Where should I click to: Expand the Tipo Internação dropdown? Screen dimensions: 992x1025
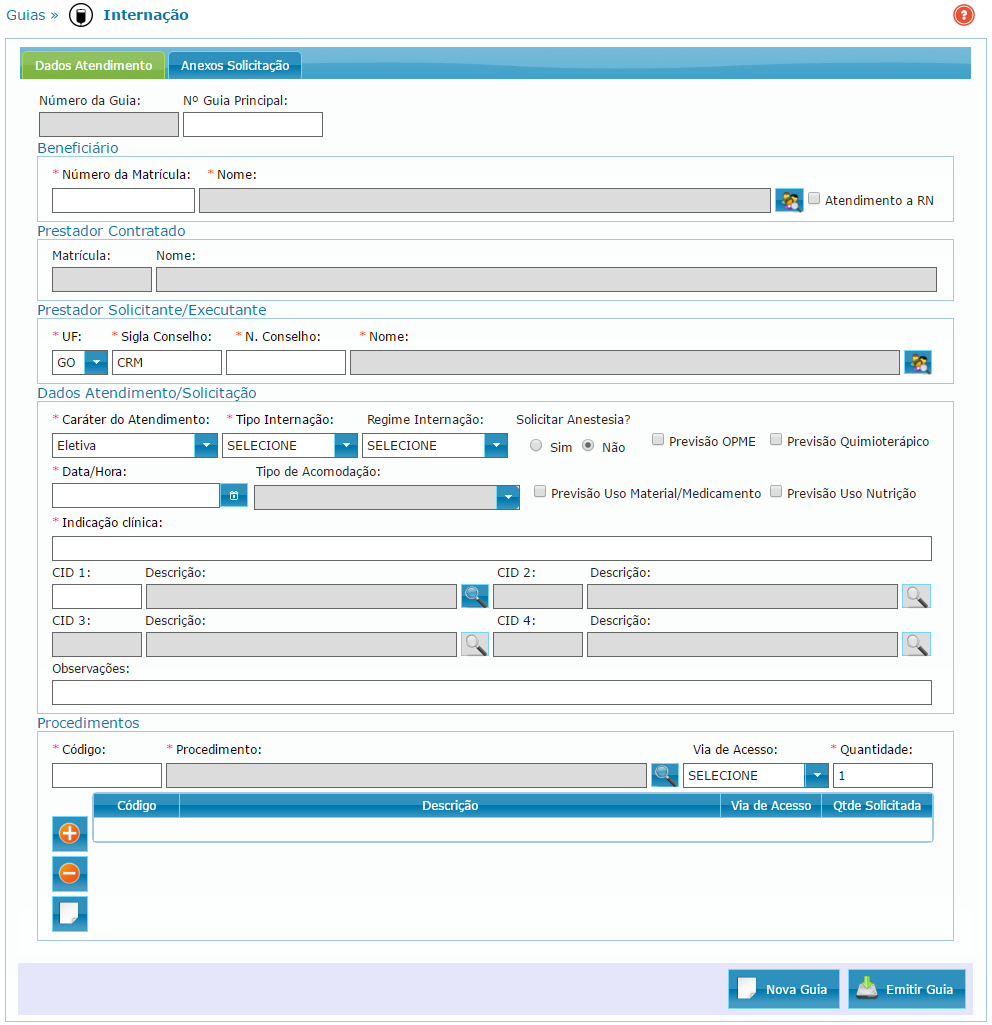click(345, 445)
